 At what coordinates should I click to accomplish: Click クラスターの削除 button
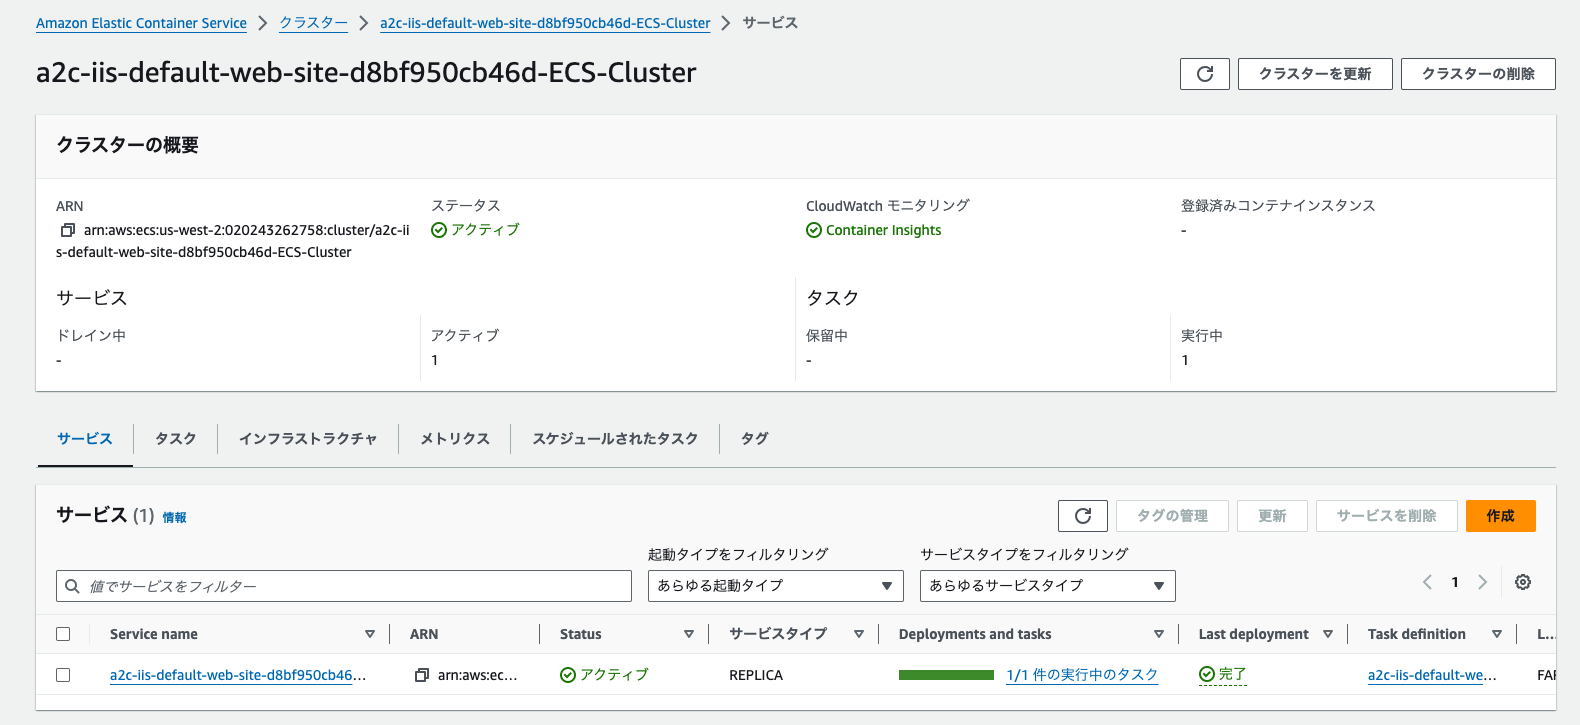click(1478, 74)
